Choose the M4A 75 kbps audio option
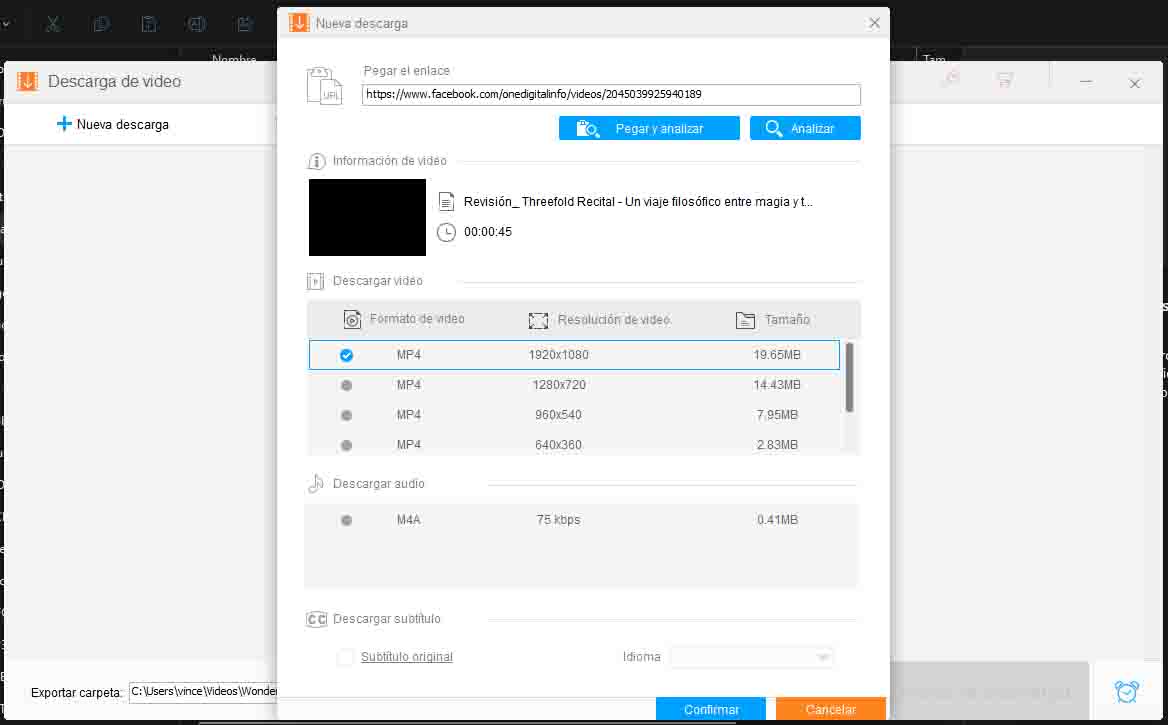The image size is (1168, 725). (x=346, y=520)
